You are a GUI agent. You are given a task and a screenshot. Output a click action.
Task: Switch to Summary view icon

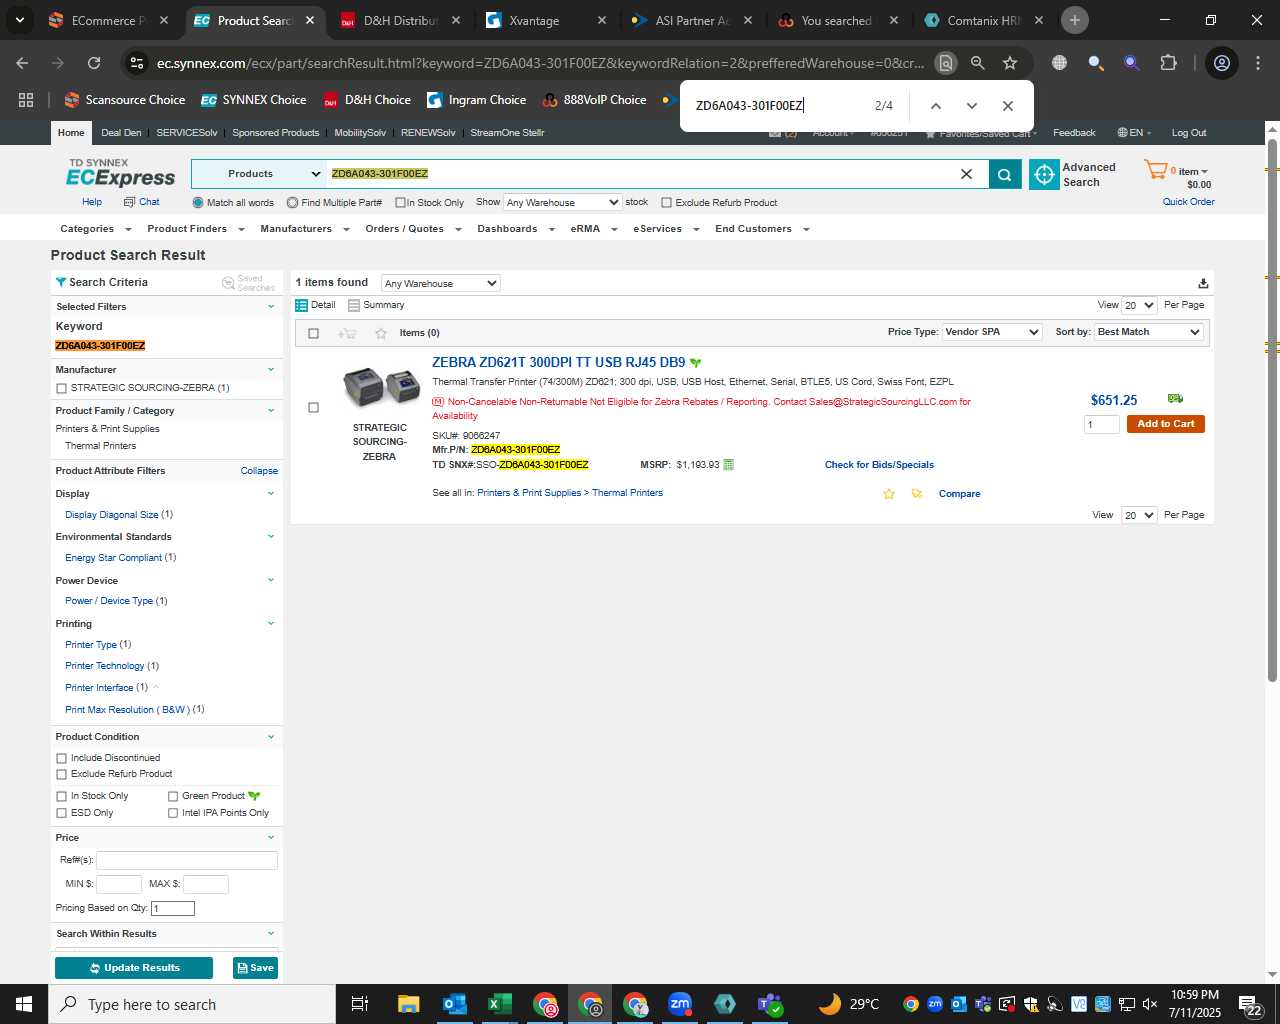click(355, 305)
